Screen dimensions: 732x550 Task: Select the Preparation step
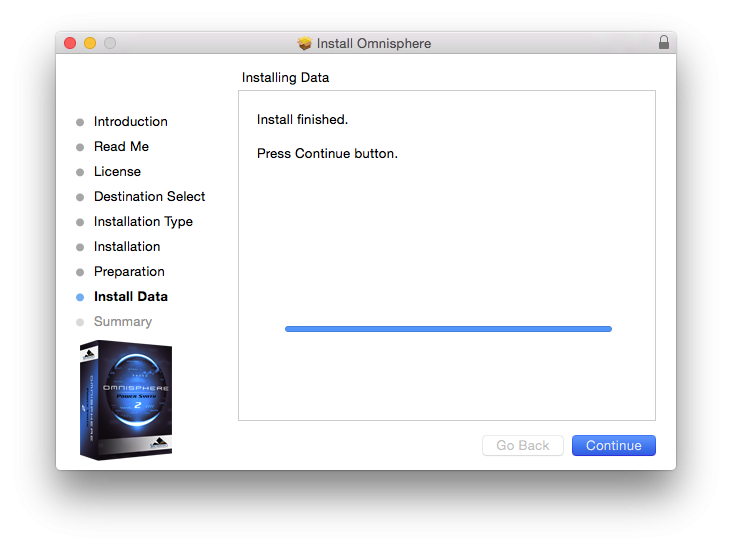[x=129, y=272]
